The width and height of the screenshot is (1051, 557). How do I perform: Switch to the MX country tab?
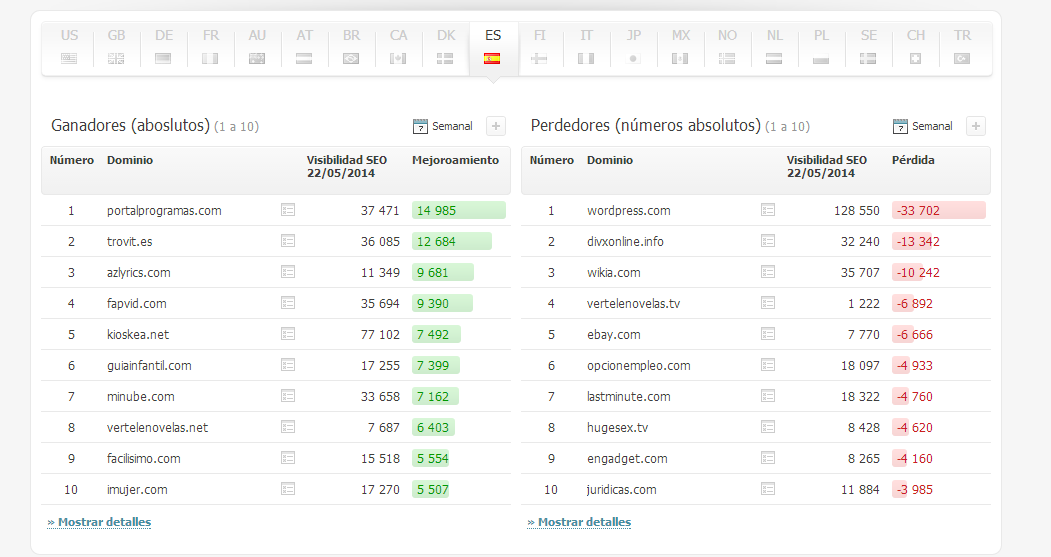coord(680,46)
